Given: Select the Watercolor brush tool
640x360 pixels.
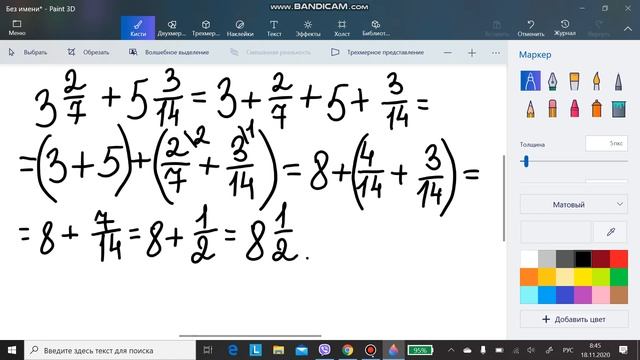Looking at the screenshot, I should pos(596,81).
